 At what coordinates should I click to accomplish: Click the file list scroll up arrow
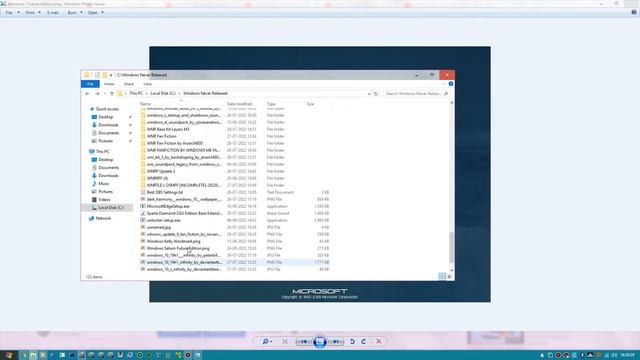click(x=451, y=103)
